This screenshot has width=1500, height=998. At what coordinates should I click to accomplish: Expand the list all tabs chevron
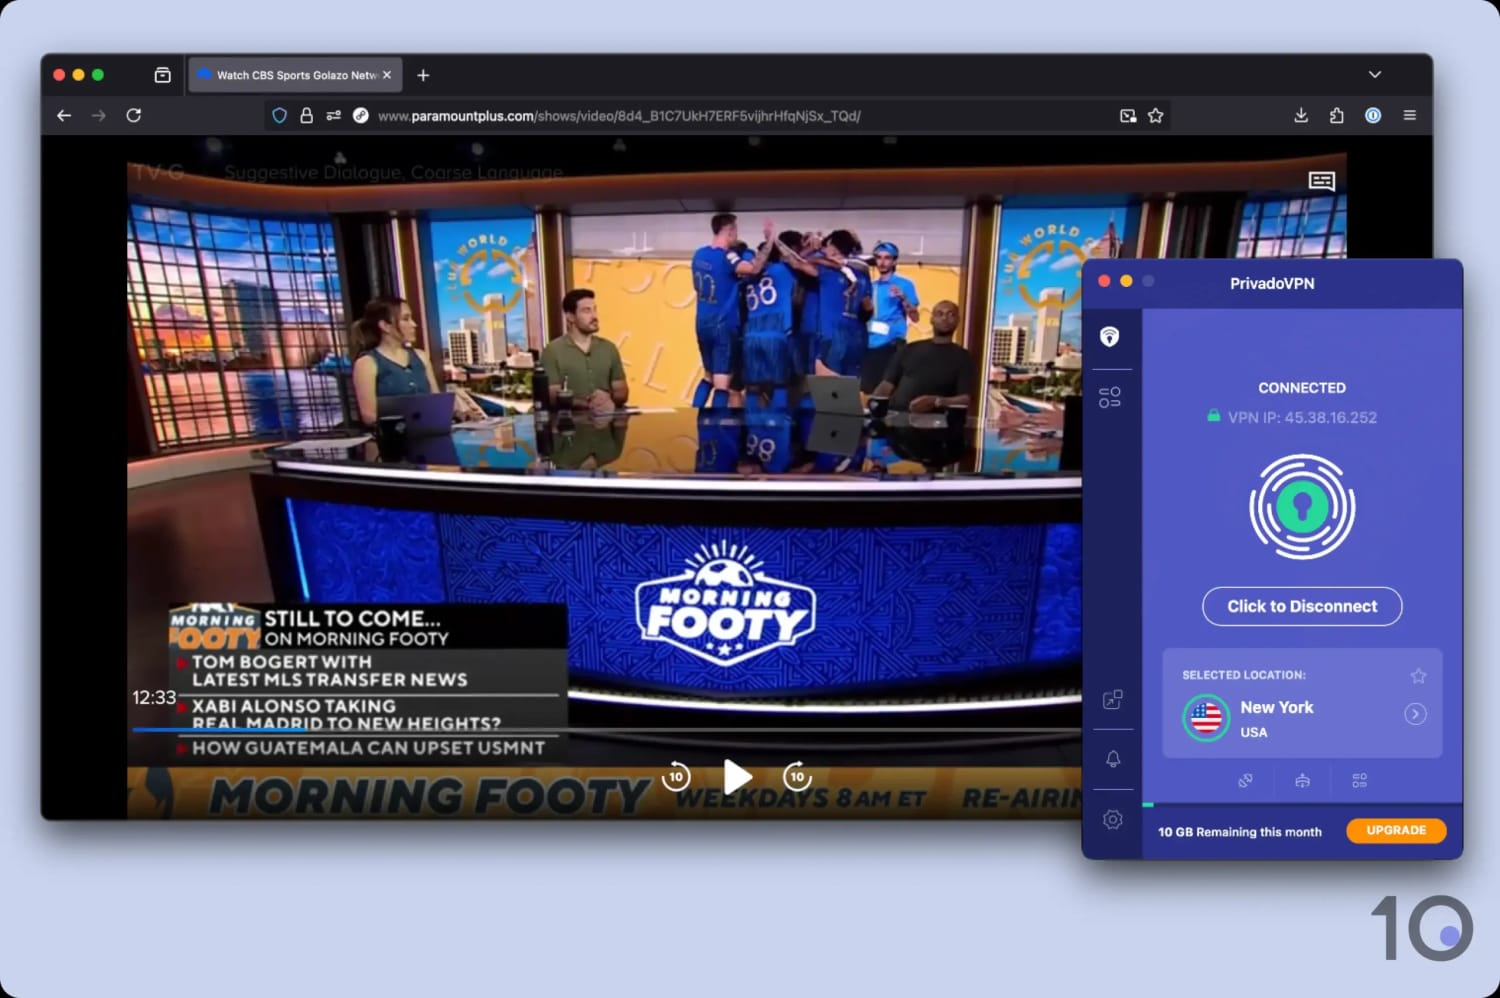point(1375,75)
